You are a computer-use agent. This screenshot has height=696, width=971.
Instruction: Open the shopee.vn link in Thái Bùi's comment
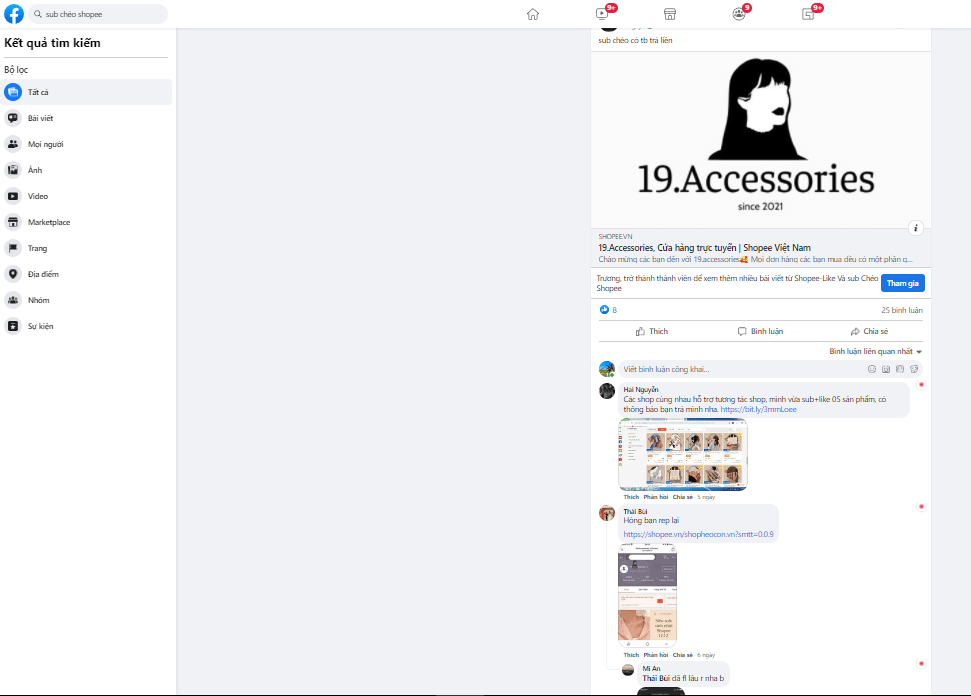(x=698, y=534)
